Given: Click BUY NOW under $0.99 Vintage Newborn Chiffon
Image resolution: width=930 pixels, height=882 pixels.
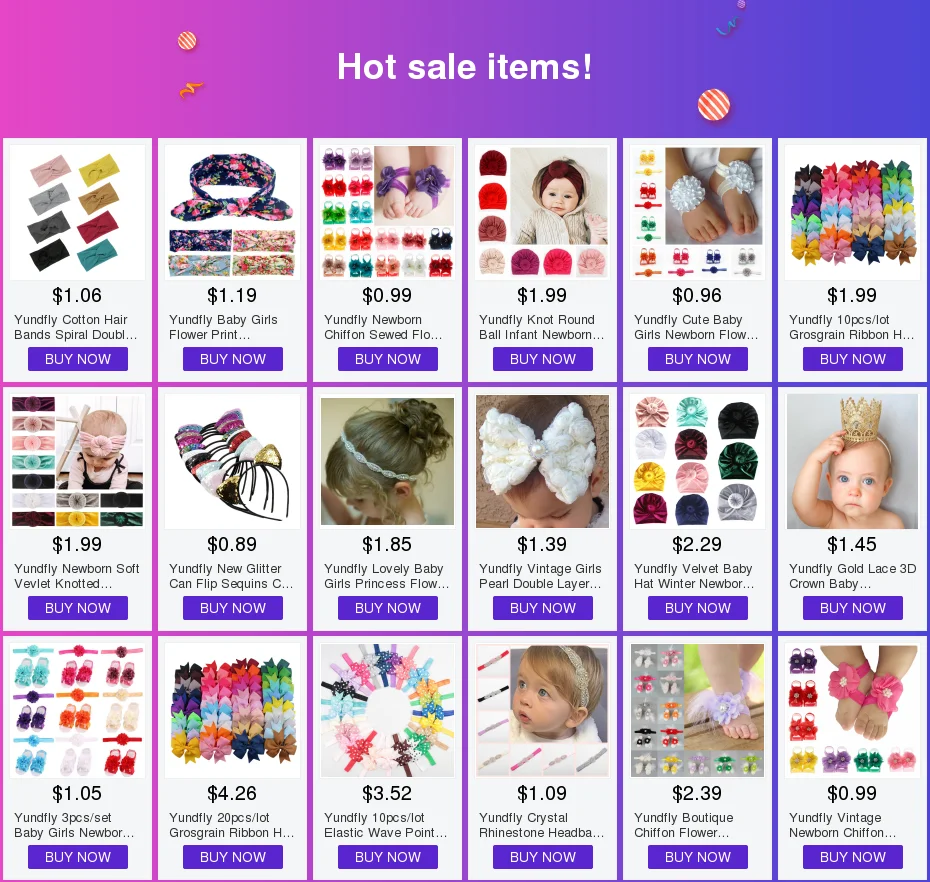Looking at the screenshot, I should (852, 857).
